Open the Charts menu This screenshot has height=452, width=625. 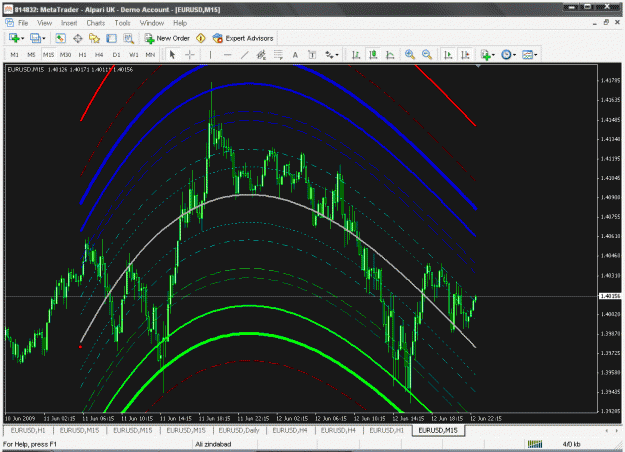pyautogui.click(x=96, y=23)
